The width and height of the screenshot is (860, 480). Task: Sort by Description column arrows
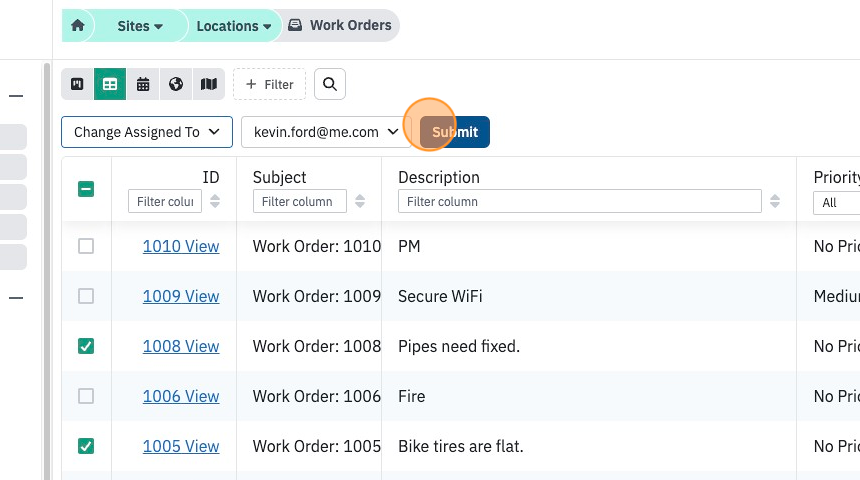point(775,201)
